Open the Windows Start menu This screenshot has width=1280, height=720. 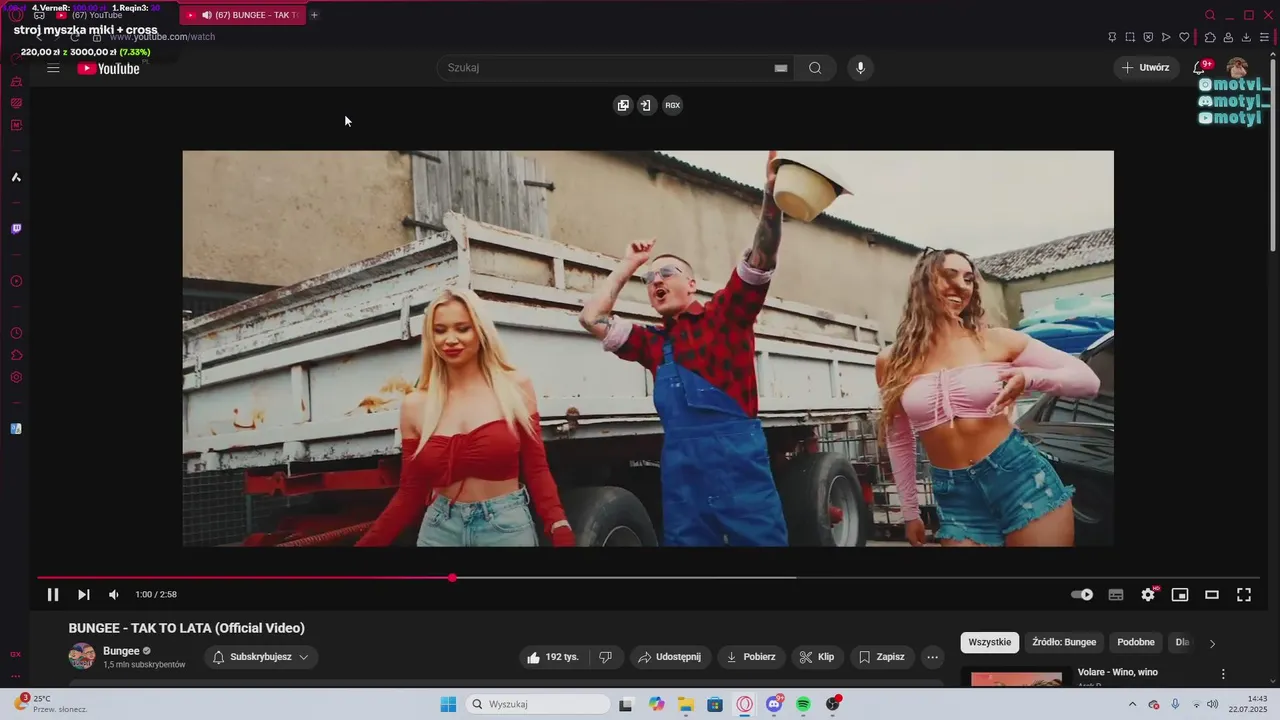click(x=448, y=704)
